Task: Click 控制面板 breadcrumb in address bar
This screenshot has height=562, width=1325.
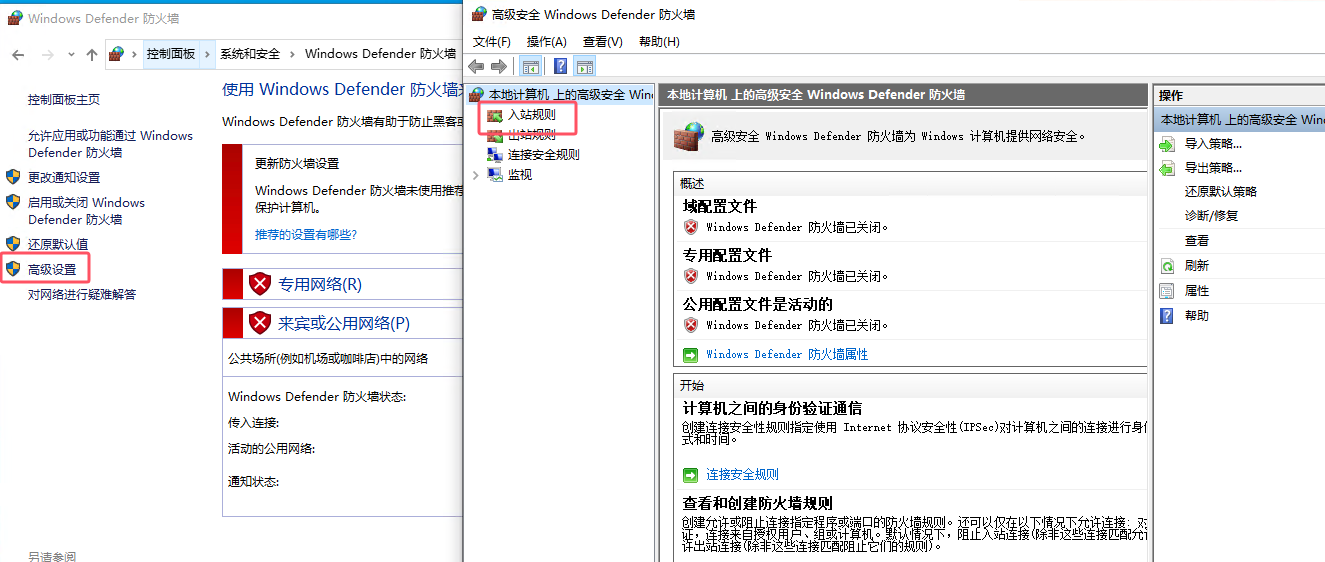Action: pyautogui.click(x=171, y=54)
